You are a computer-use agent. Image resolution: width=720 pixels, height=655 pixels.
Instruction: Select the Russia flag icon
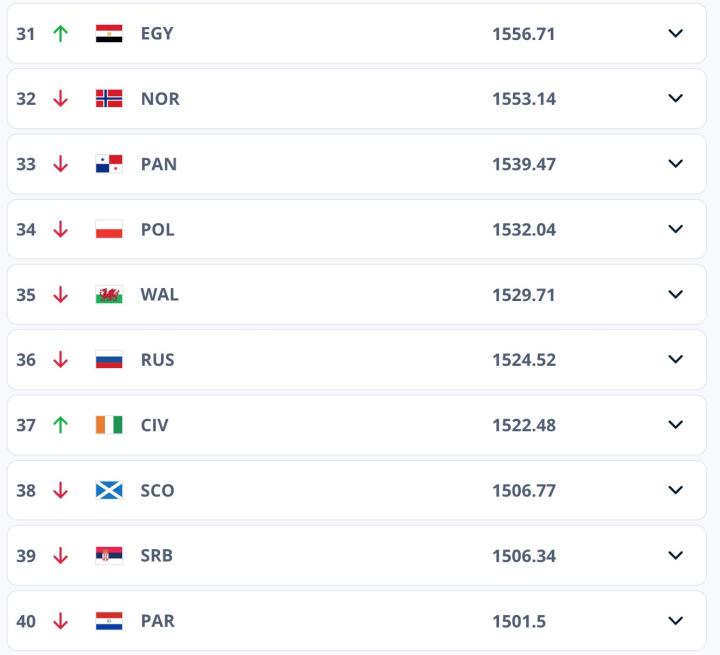click(x=109, y=359)
